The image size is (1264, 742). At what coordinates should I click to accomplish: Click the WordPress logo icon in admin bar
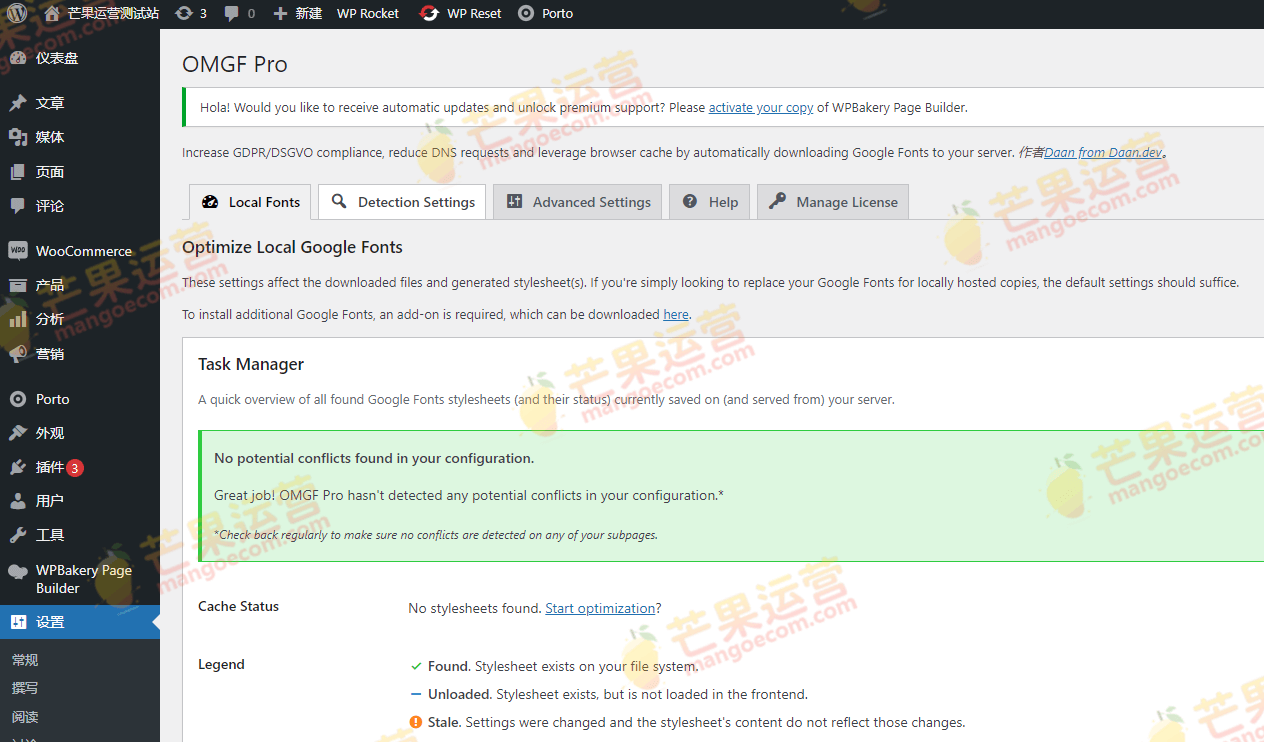[x=17, y=13]
